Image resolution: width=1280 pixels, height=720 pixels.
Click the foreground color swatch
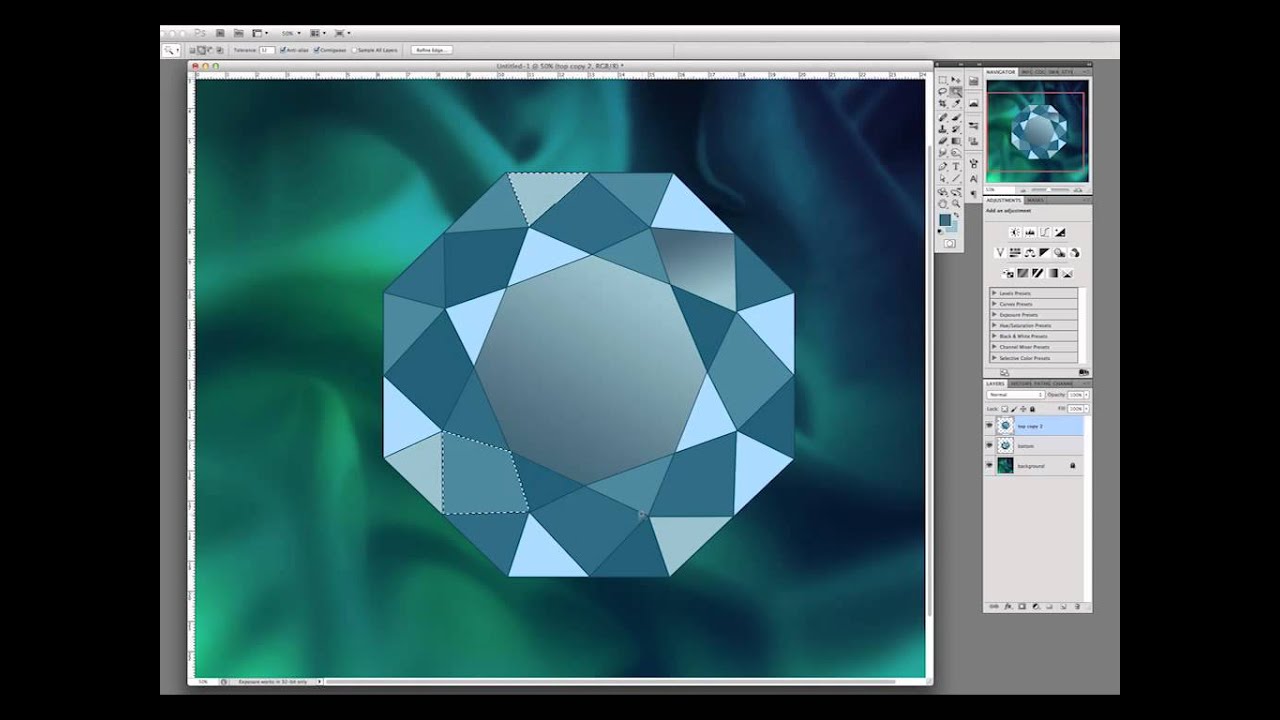tap(944, 219)
